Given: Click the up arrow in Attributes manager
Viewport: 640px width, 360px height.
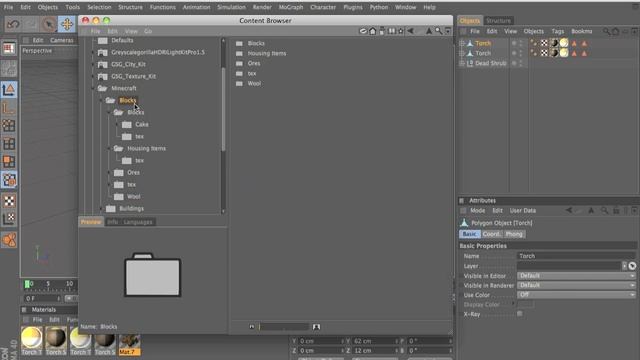Looking at the screenshot, I should tap(591, 211).
